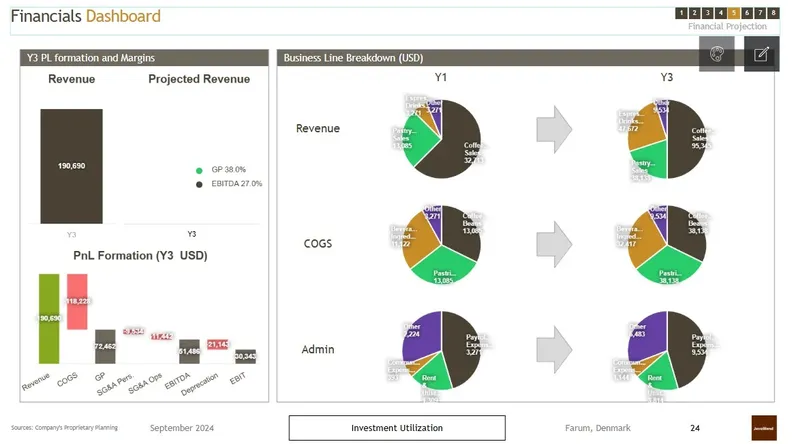Toggle the dark EBITDA 27.0% legend marker
The height and width of the screenshot is (444, 792).
pos(199,184)
